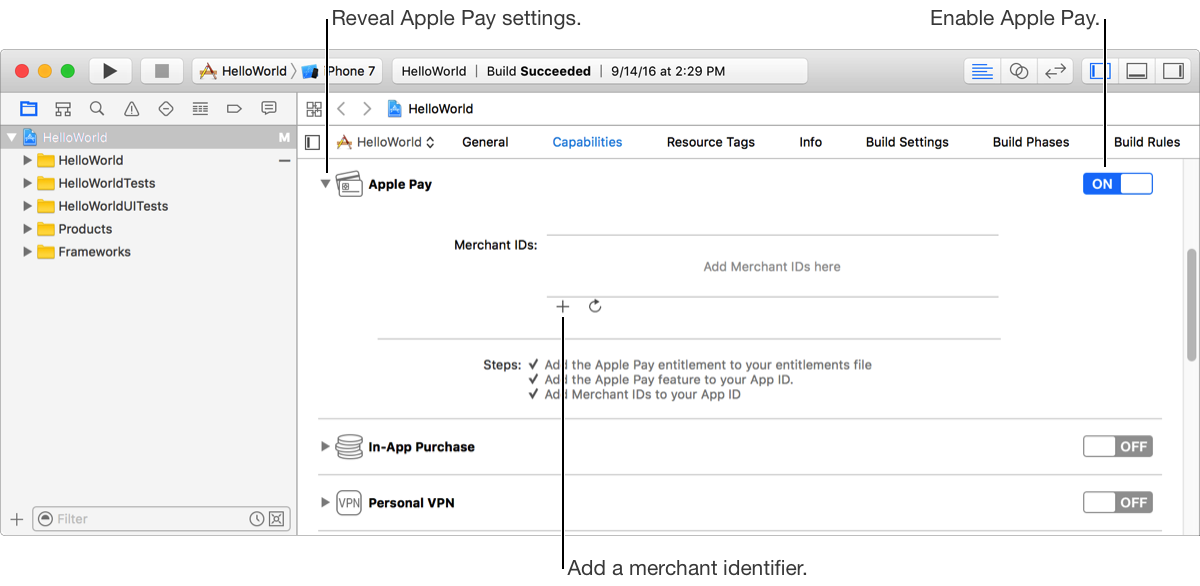1200x586 pixels.
Task: Collapse the Apple Pay section
Action: tap(325, 184)
